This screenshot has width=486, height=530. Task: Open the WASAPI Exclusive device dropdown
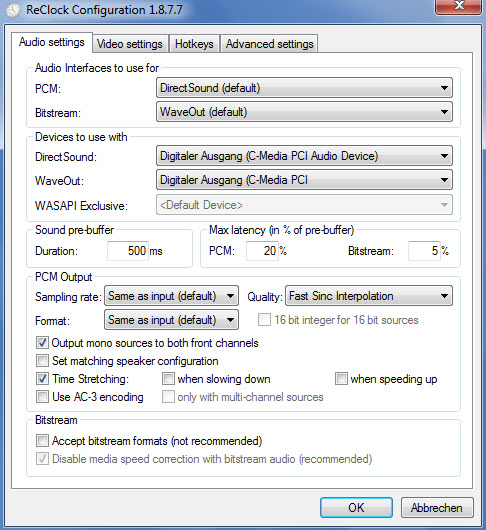pyautogui.click(x=304, y=205)
